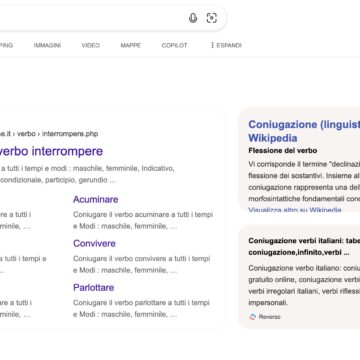Open the COPILOT tab
Viewport: 360px width, 360px height.
[x=174, y=45]
